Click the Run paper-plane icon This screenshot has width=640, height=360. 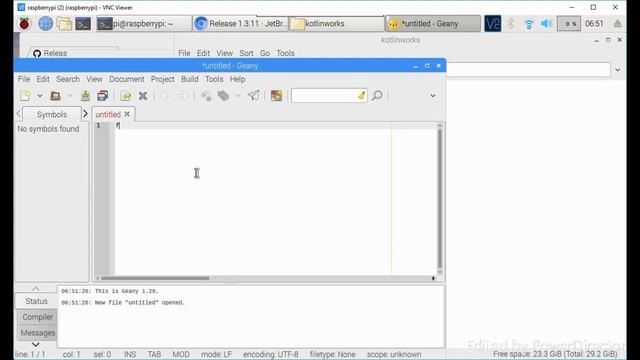[253, 96]
